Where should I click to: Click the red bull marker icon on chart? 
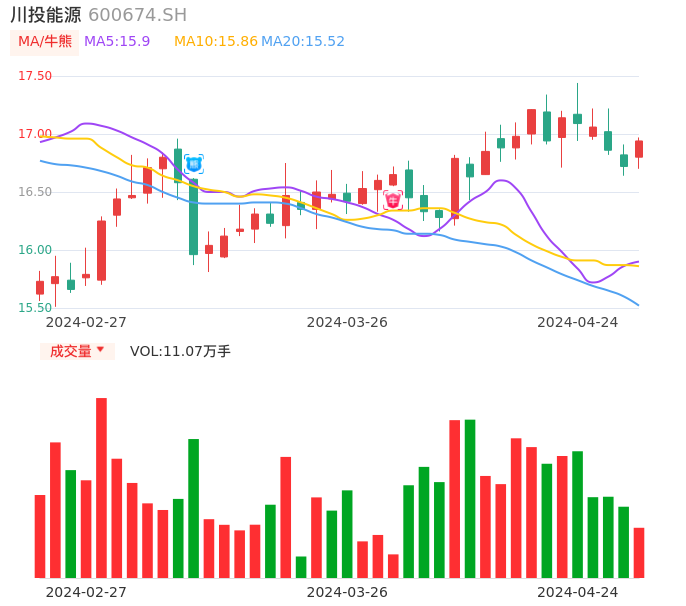coord(393,200)
